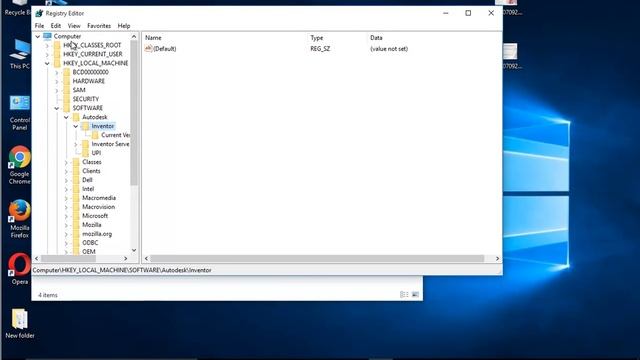Click "(value not set)" data cell
The image size is (640, 360).
click(389, 49)
